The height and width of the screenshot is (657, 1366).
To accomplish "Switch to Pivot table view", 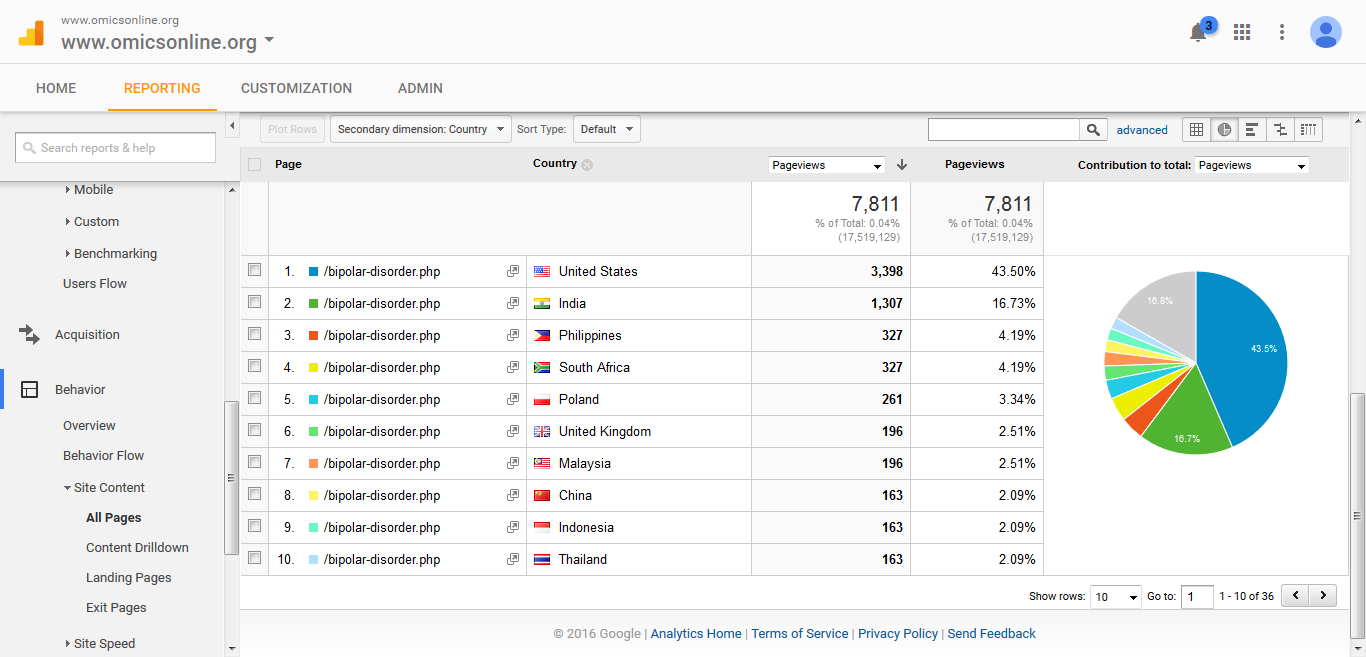I will tap(1308, 129).
